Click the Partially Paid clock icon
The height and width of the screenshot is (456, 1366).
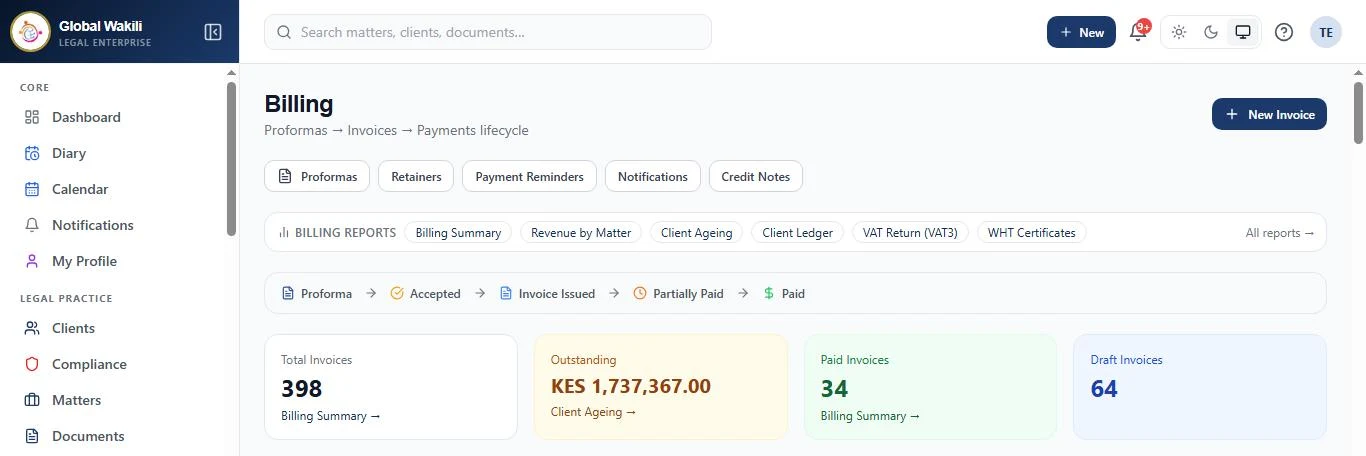coord(641,294)
